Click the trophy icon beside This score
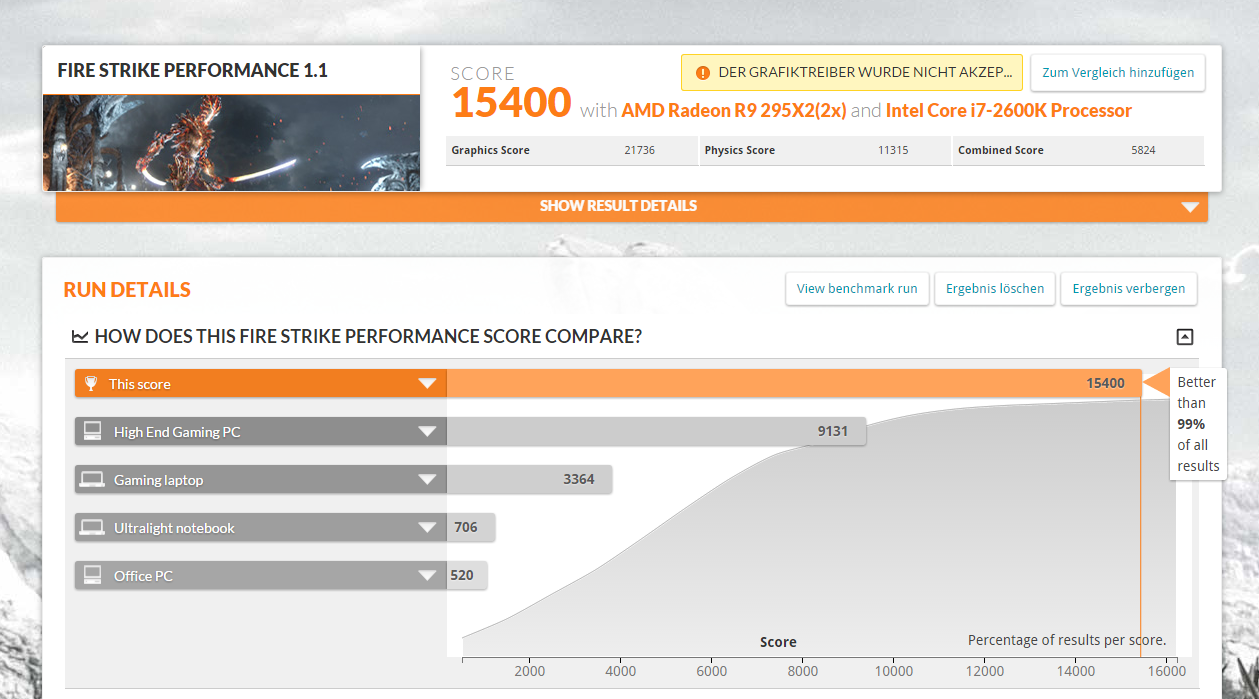The width and height of the screenshot is (1259, 699). click(x=92, y=383)
